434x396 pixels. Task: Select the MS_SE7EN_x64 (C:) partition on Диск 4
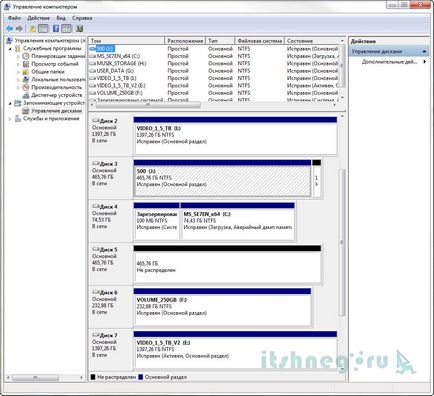(238, 221)
